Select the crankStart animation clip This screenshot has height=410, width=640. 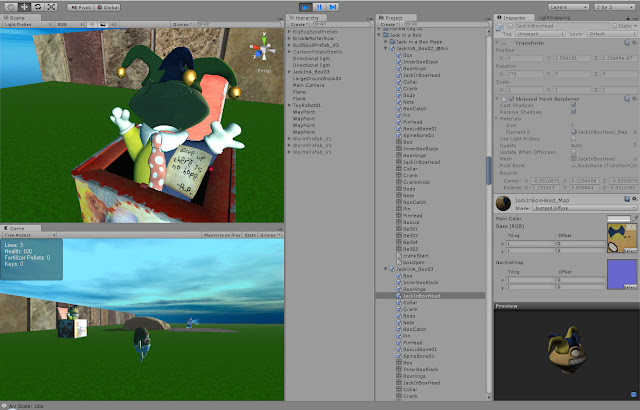(412, 256)
